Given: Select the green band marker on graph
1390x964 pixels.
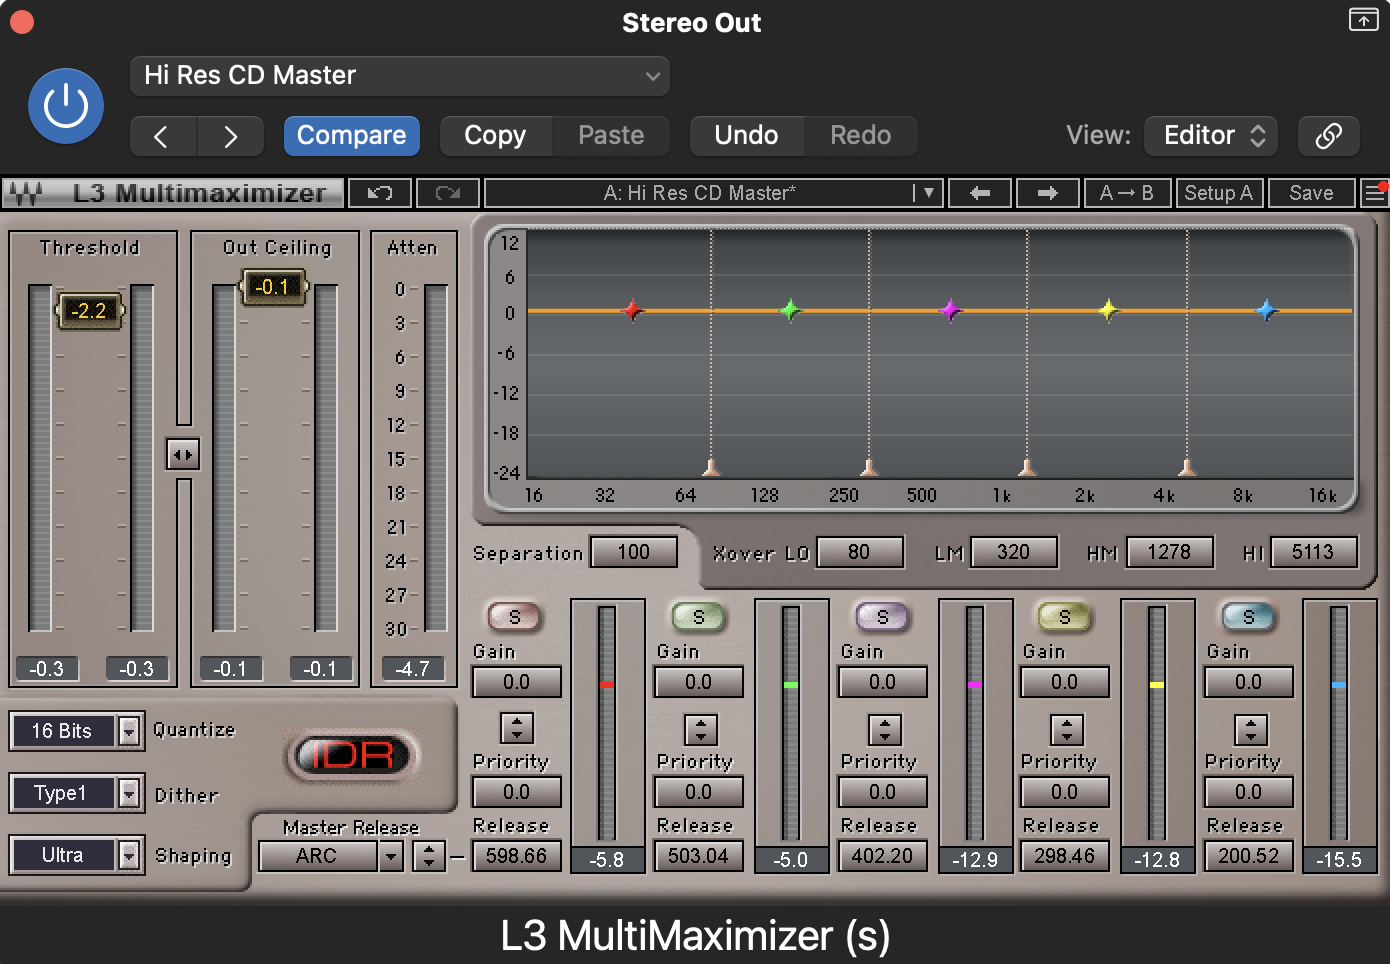Looking at the screenshot, I should [790, 310].
